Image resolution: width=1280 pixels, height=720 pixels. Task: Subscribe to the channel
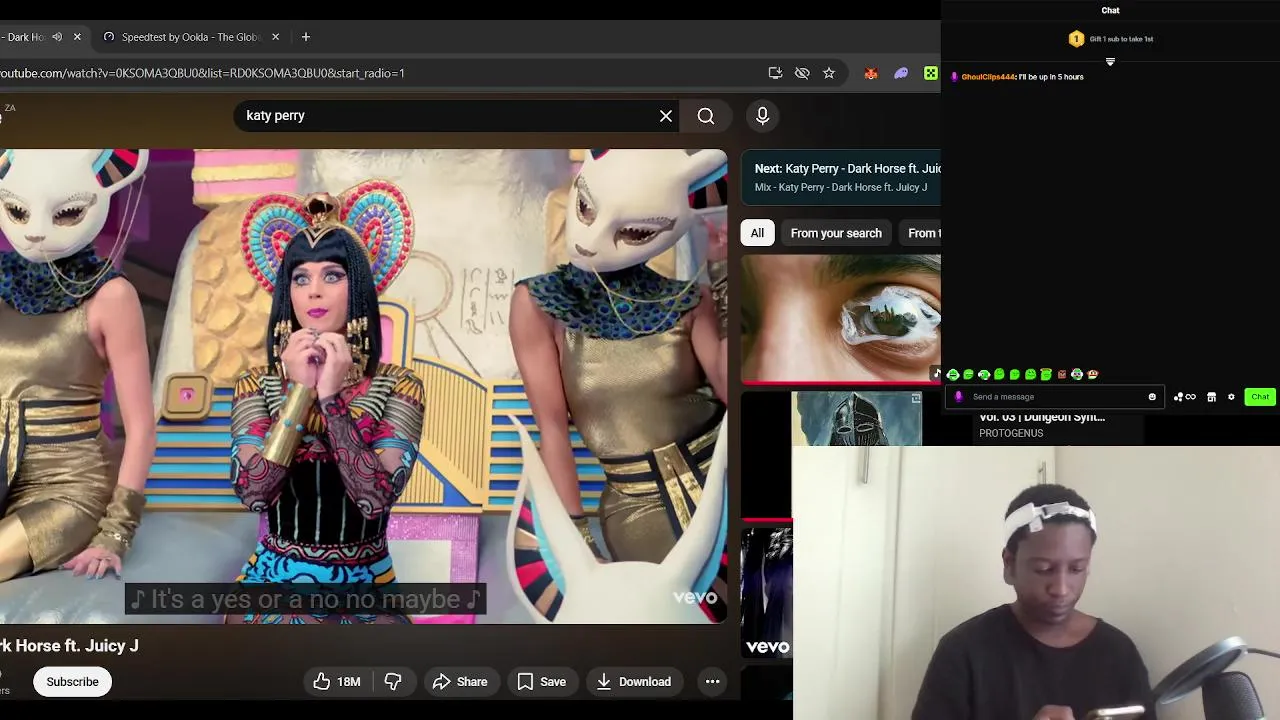72,682
